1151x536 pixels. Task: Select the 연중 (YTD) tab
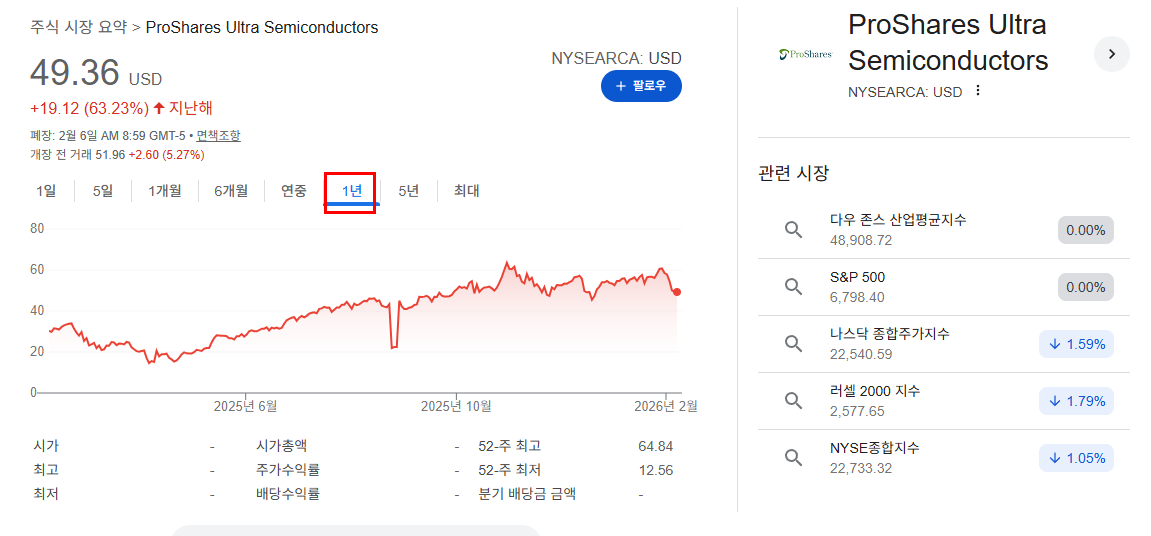click(294, 191)
